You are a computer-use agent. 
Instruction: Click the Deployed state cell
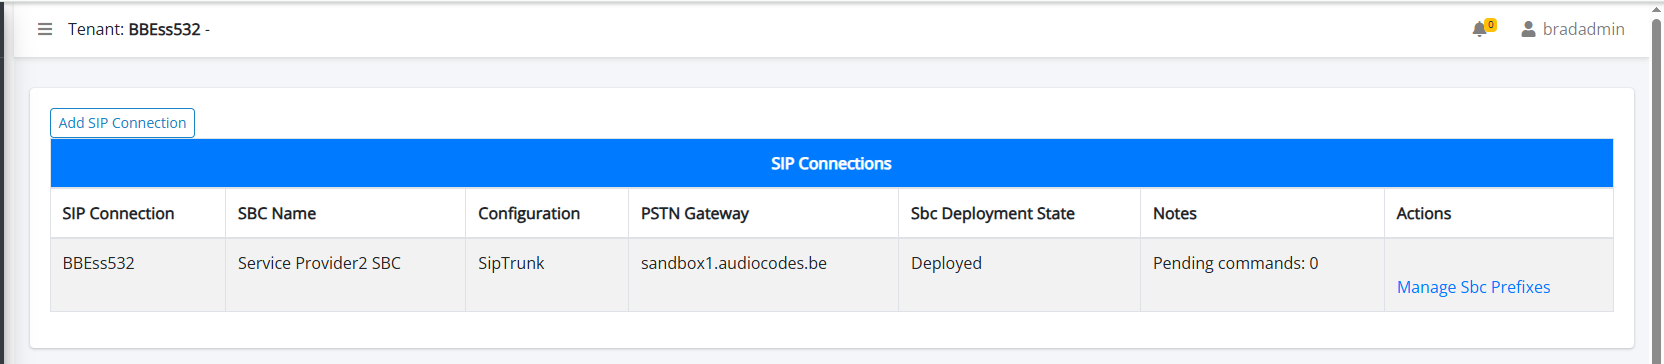pos(1019,274)
